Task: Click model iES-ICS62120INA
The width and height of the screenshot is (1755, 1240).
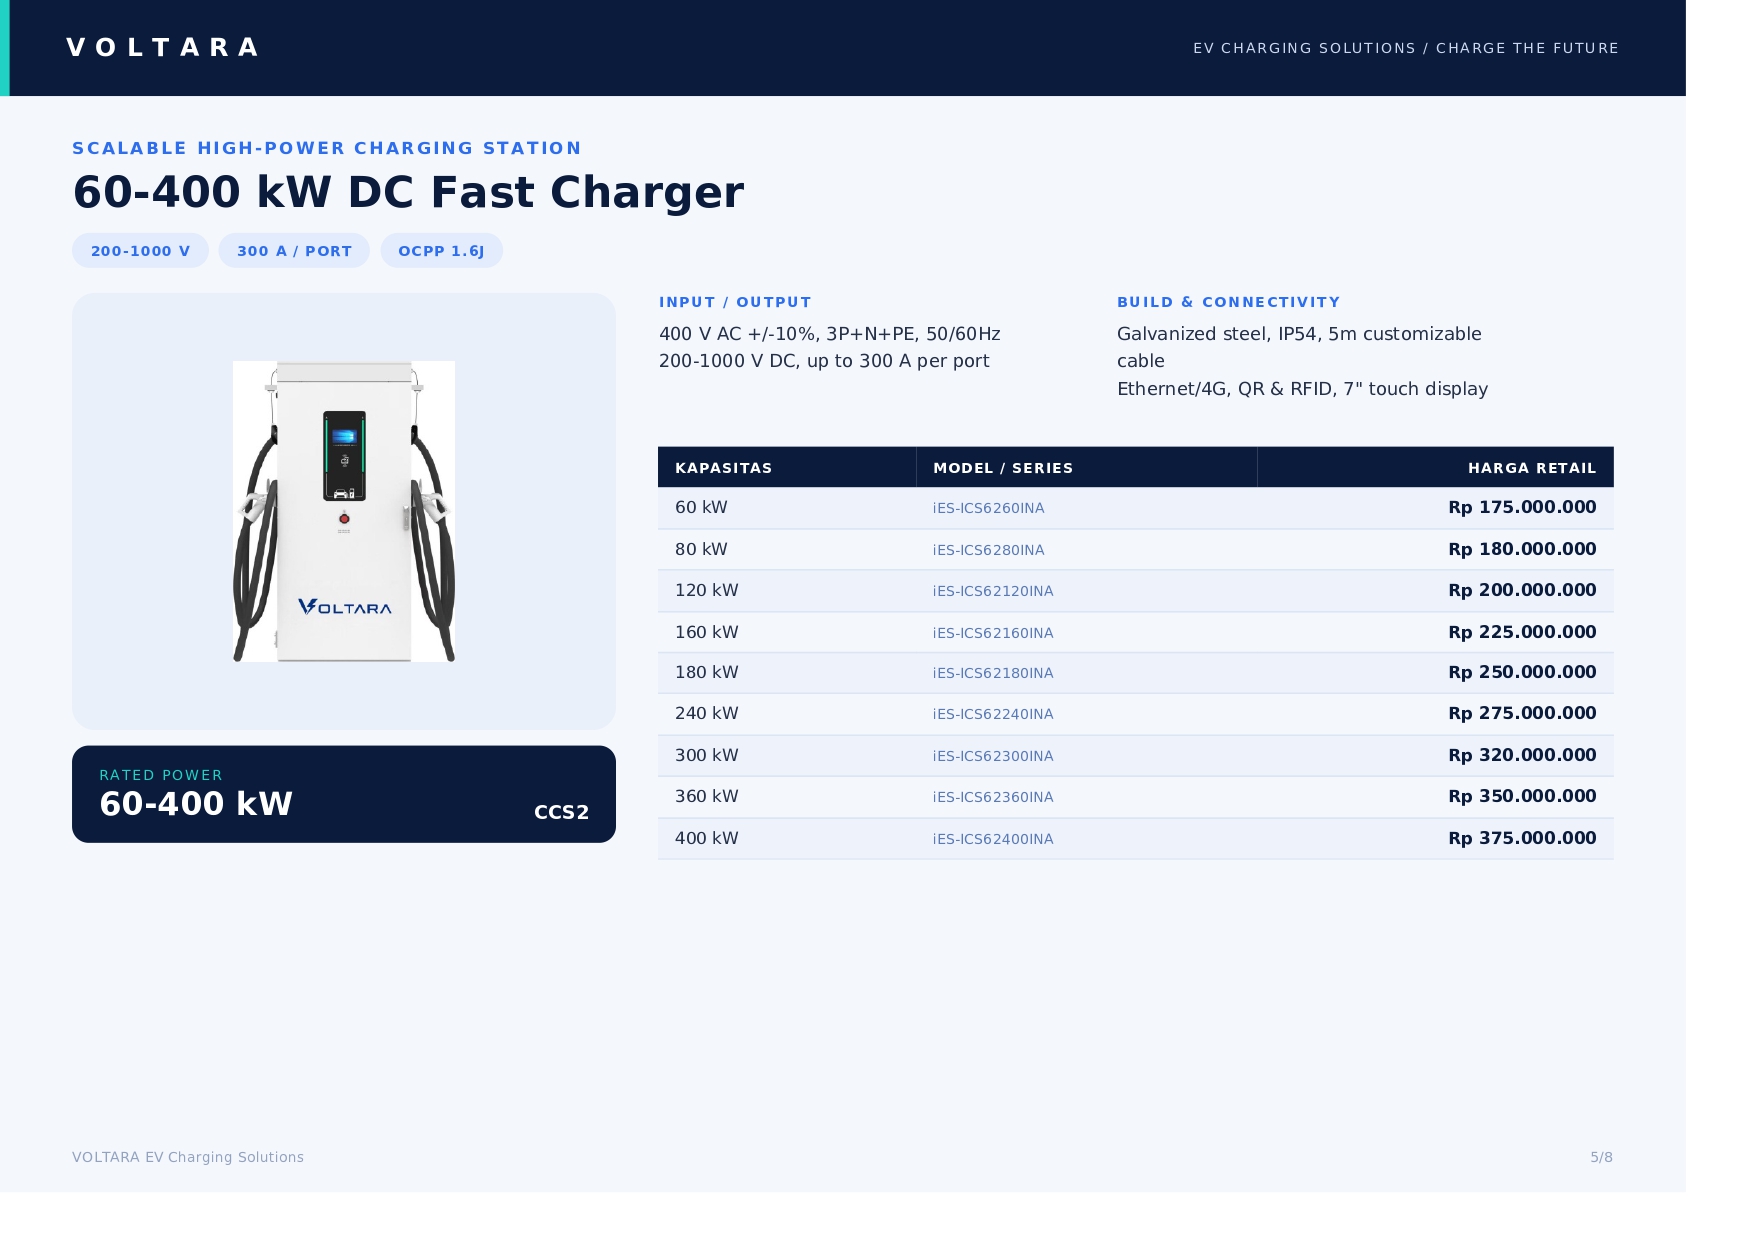Action: coord(993,591)
